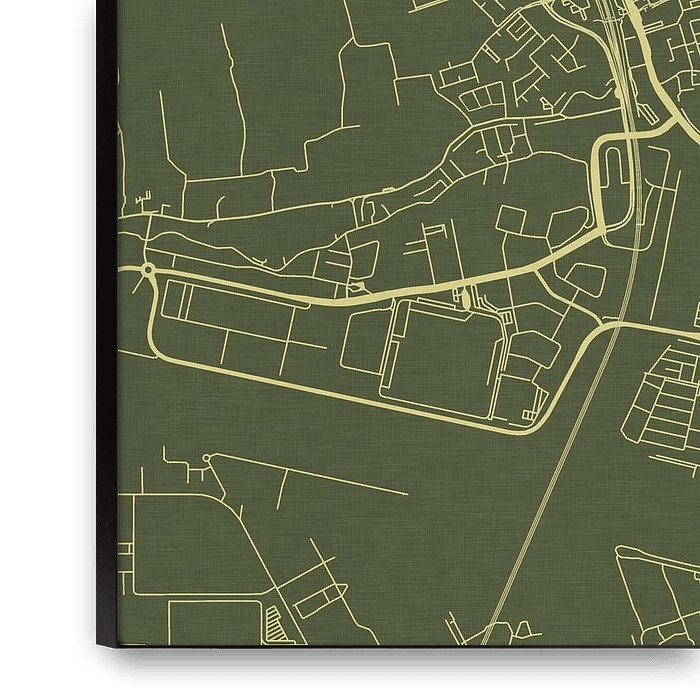This screenshot has height=700, width=700.
Task: Click the black frame's bottom edge
Action: pyautogui.click(x=400, y=650)
